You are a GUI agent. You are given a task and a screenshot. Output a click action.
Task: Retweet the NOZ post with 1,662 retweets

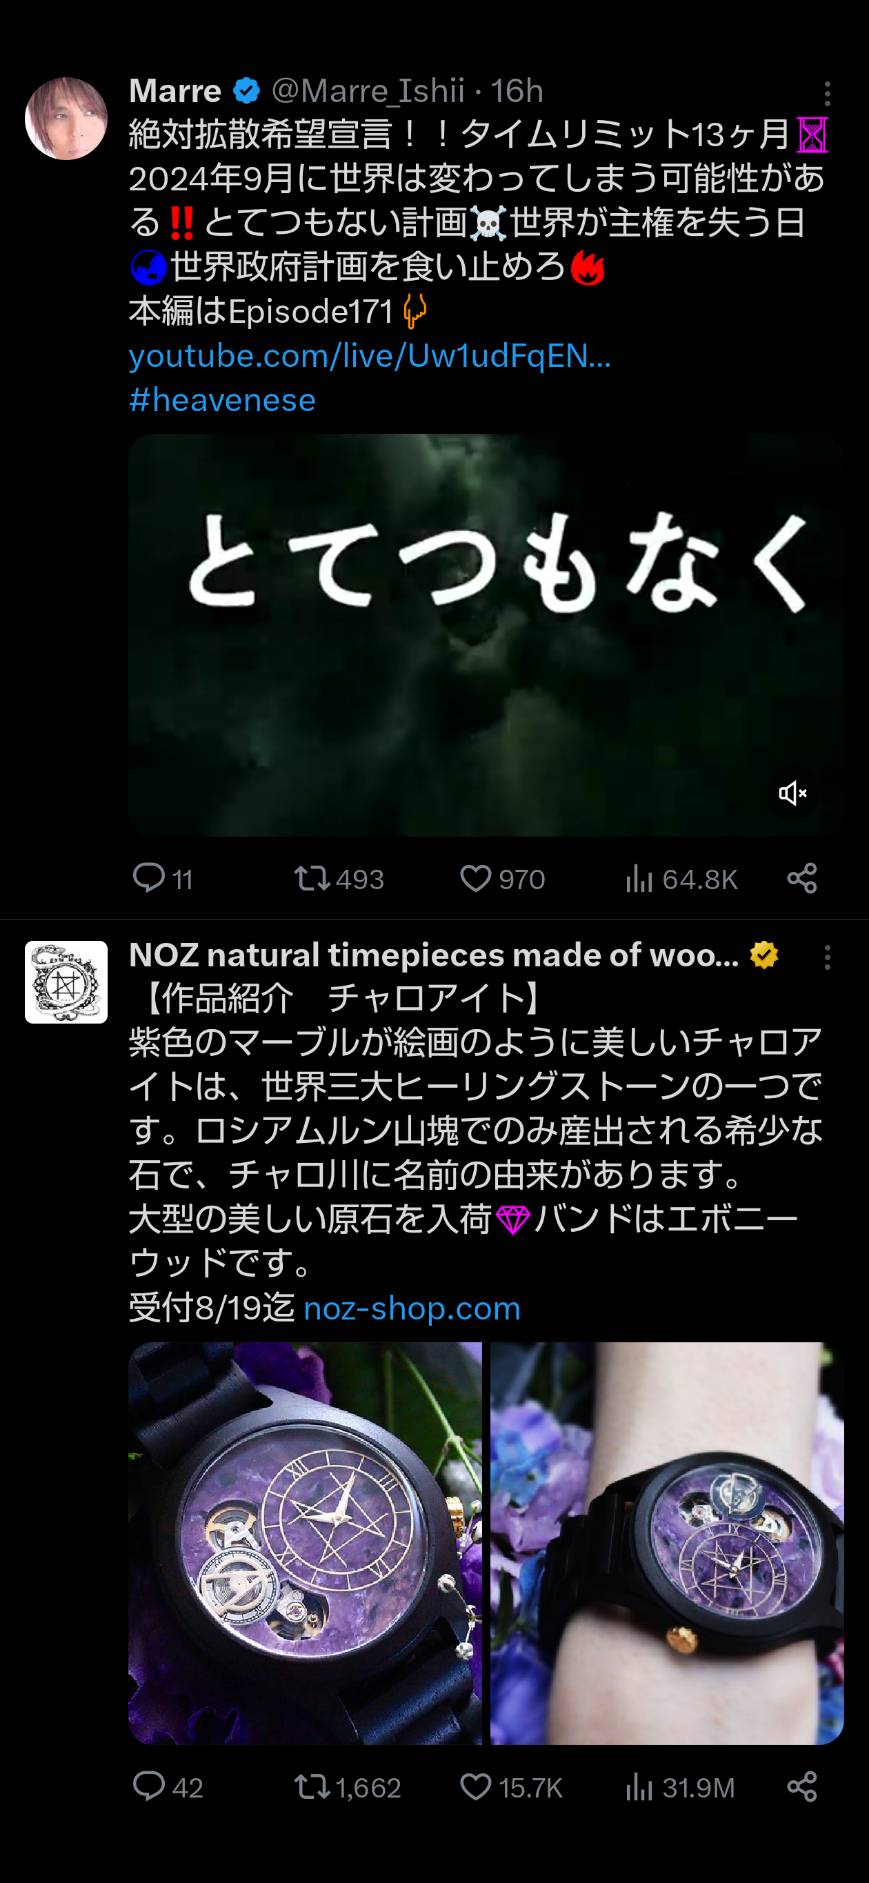pyautogui.click(x=347, y=1787)
